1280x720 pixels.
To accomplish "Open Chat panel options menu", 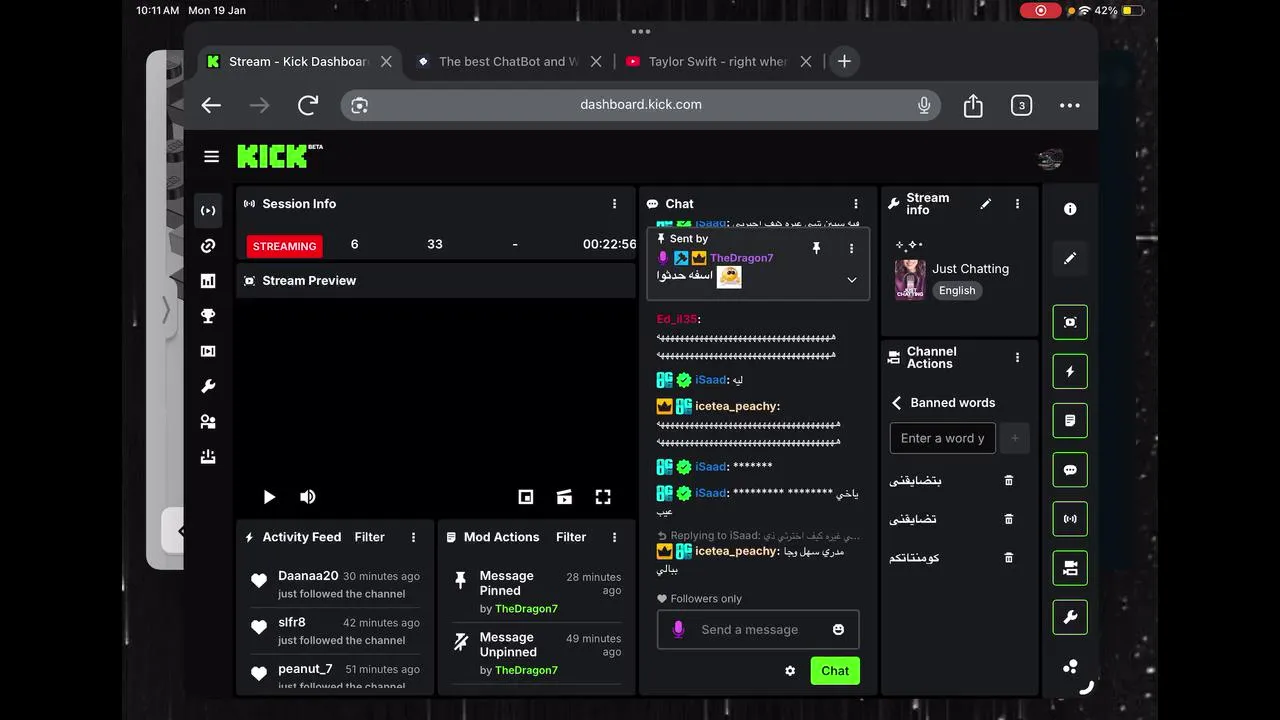I will click(856, 204).
